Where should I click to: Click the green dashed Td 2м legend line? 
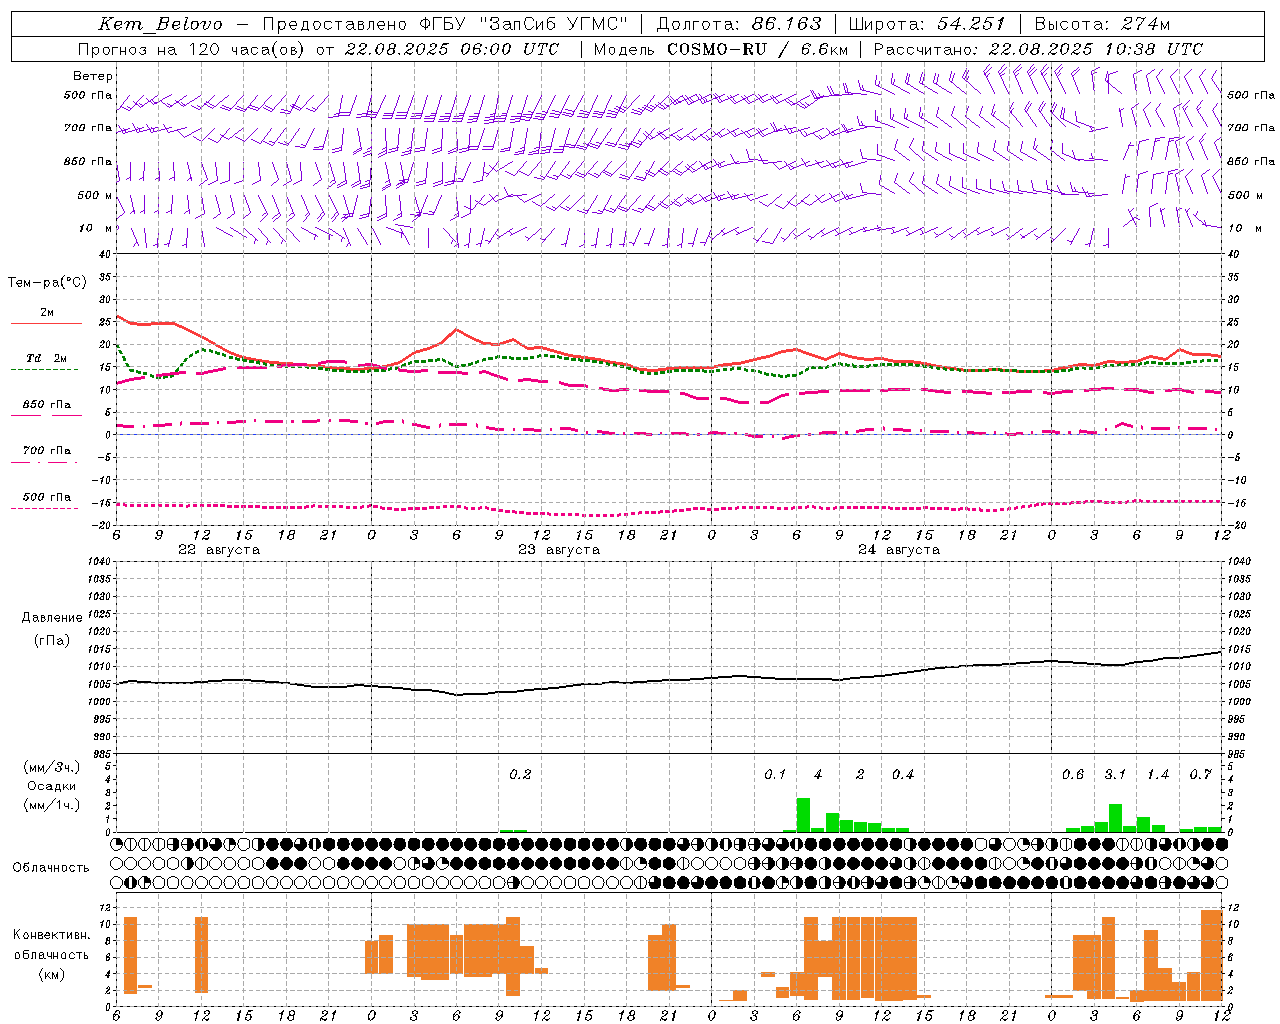pos(44,369)
